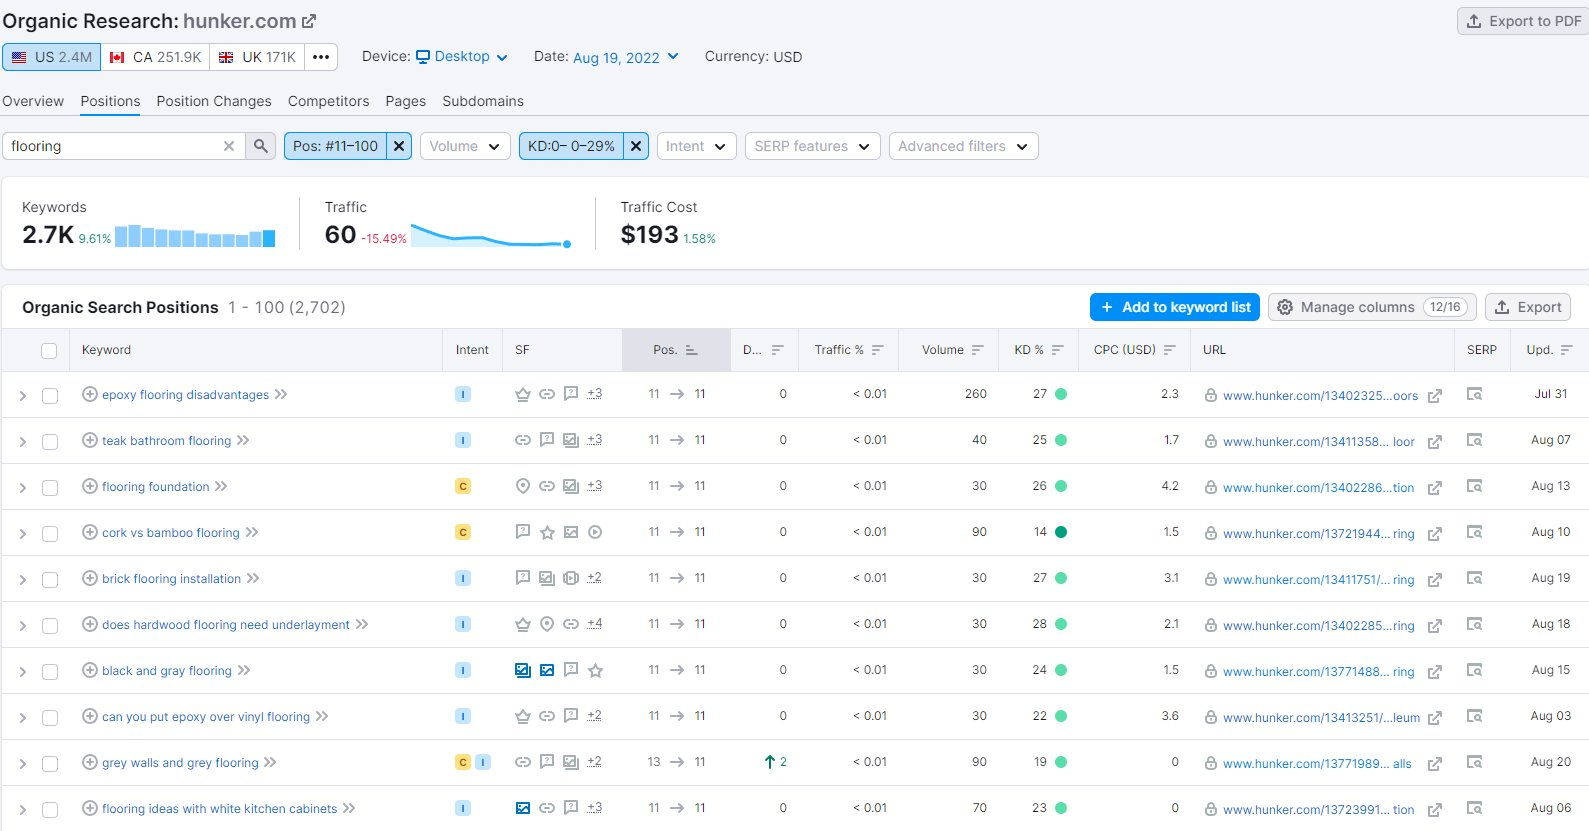Open the Intent filter dropdown
This screenshot has width=1589, height=831.
coord(696,146)
